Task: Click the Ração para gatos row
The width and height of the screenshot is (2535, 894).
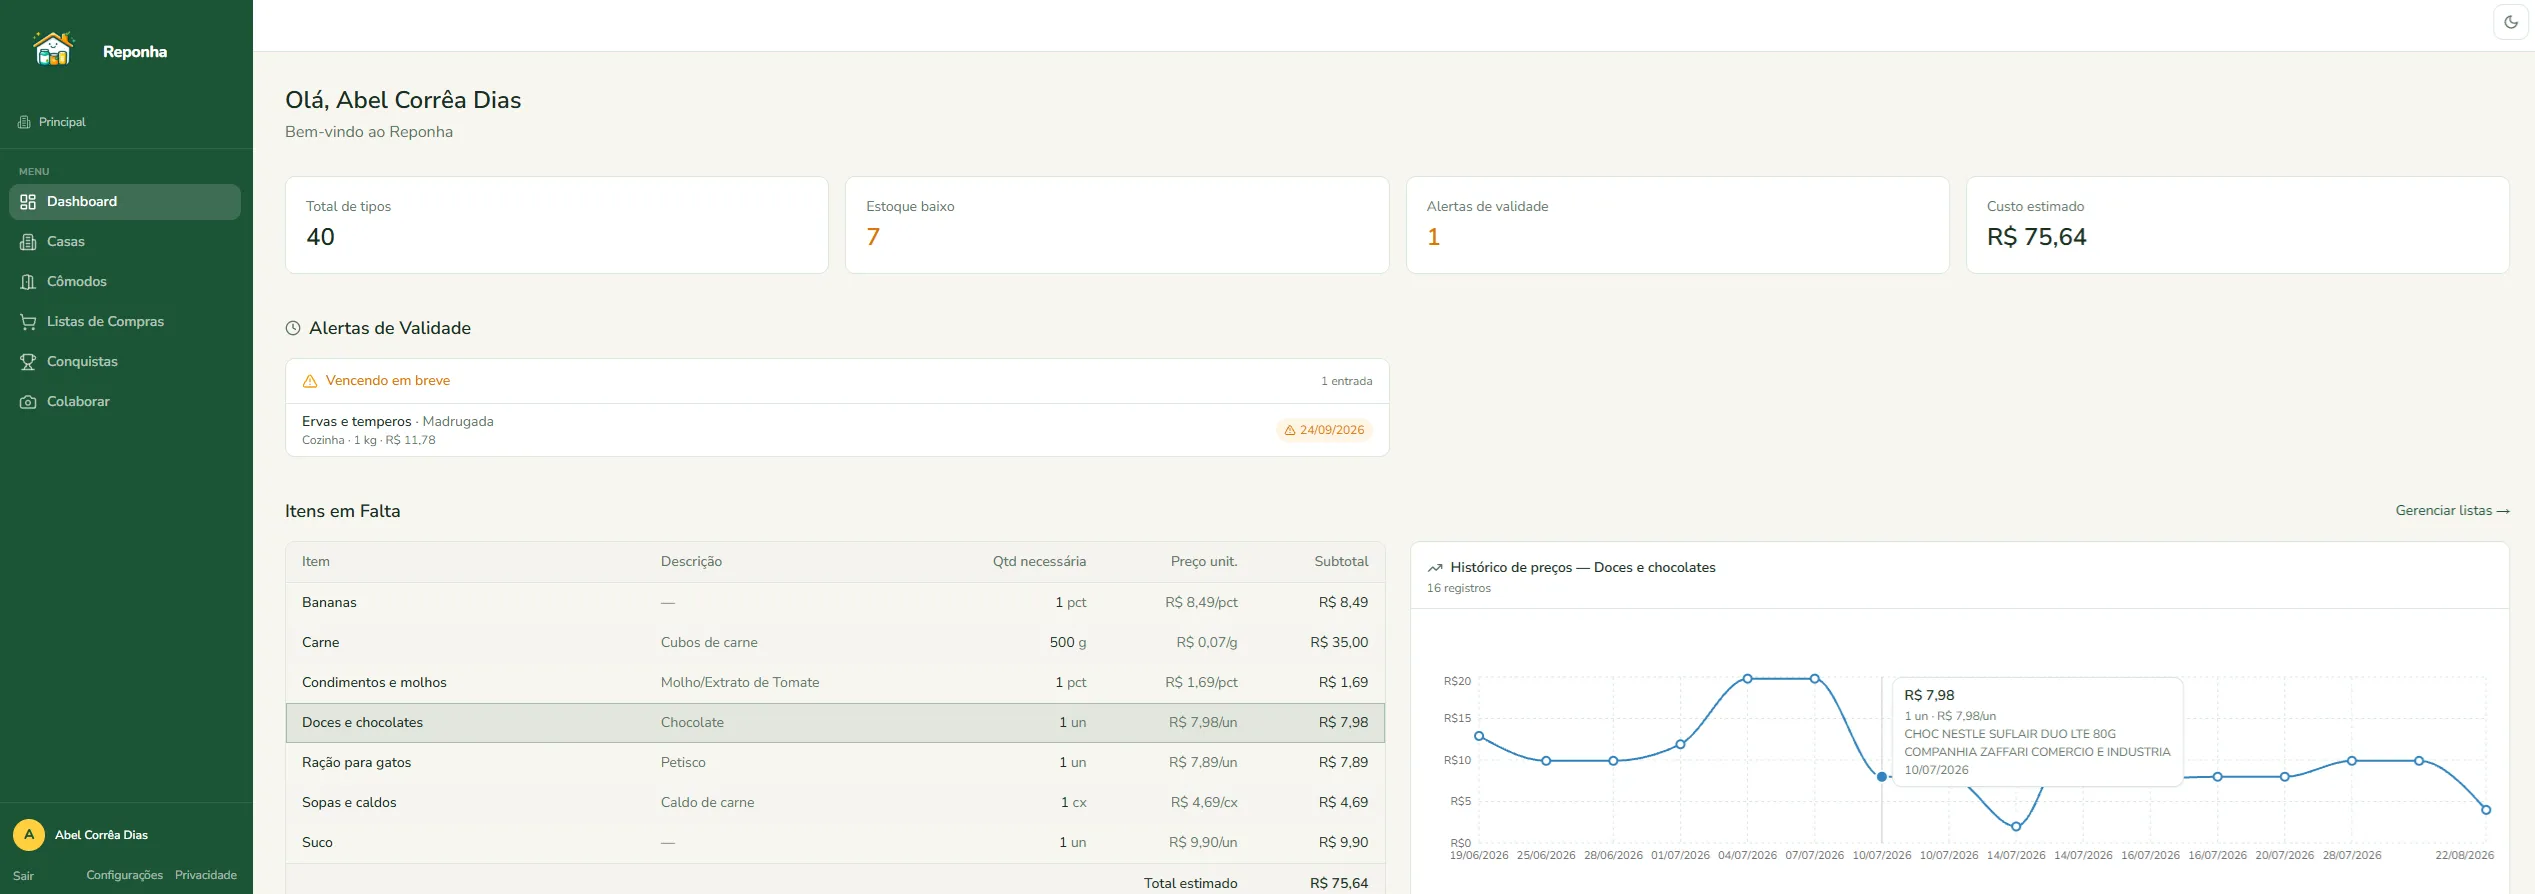Action: (835, 763)
